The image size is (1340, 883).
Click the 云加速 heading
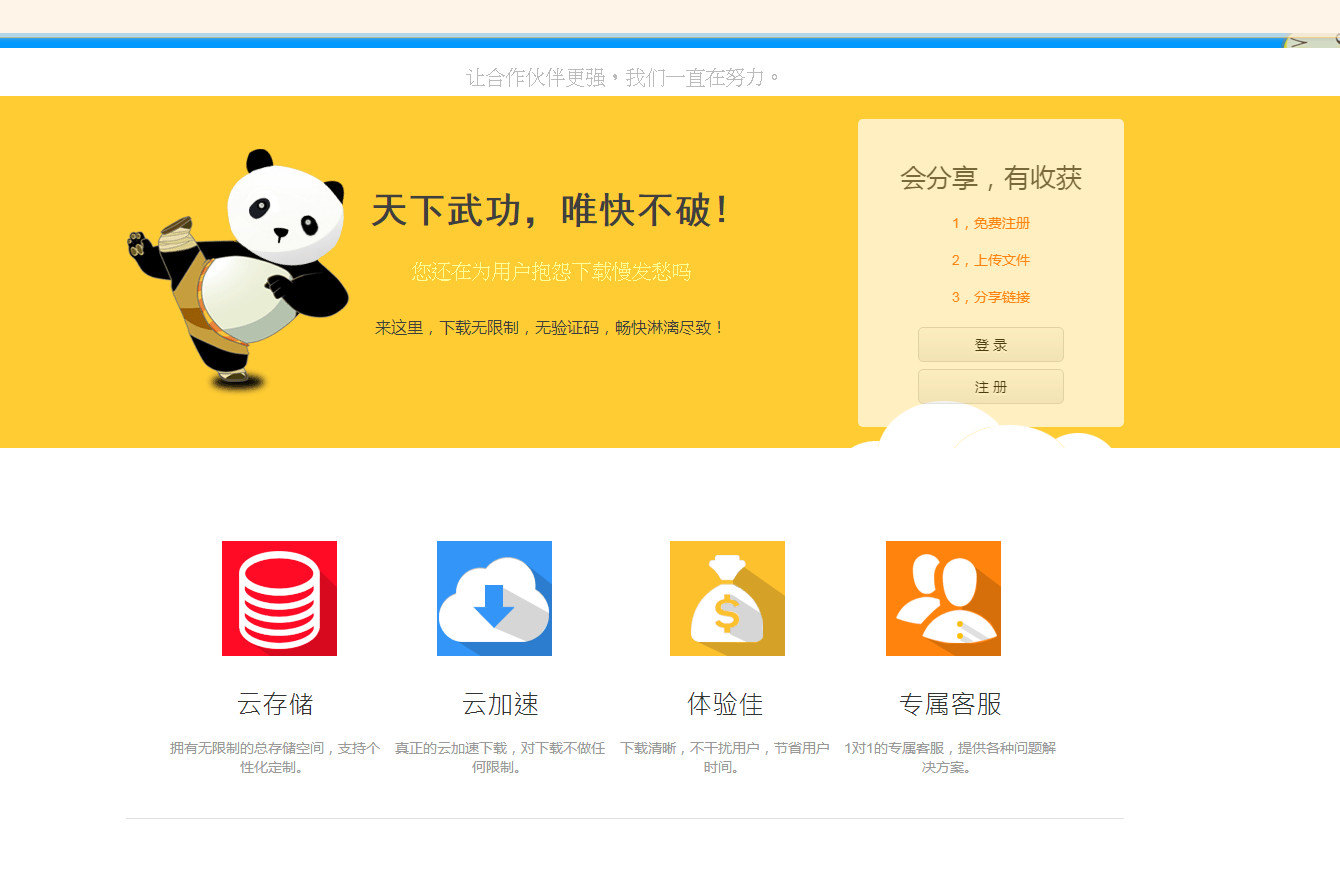(x=500, y=704)
